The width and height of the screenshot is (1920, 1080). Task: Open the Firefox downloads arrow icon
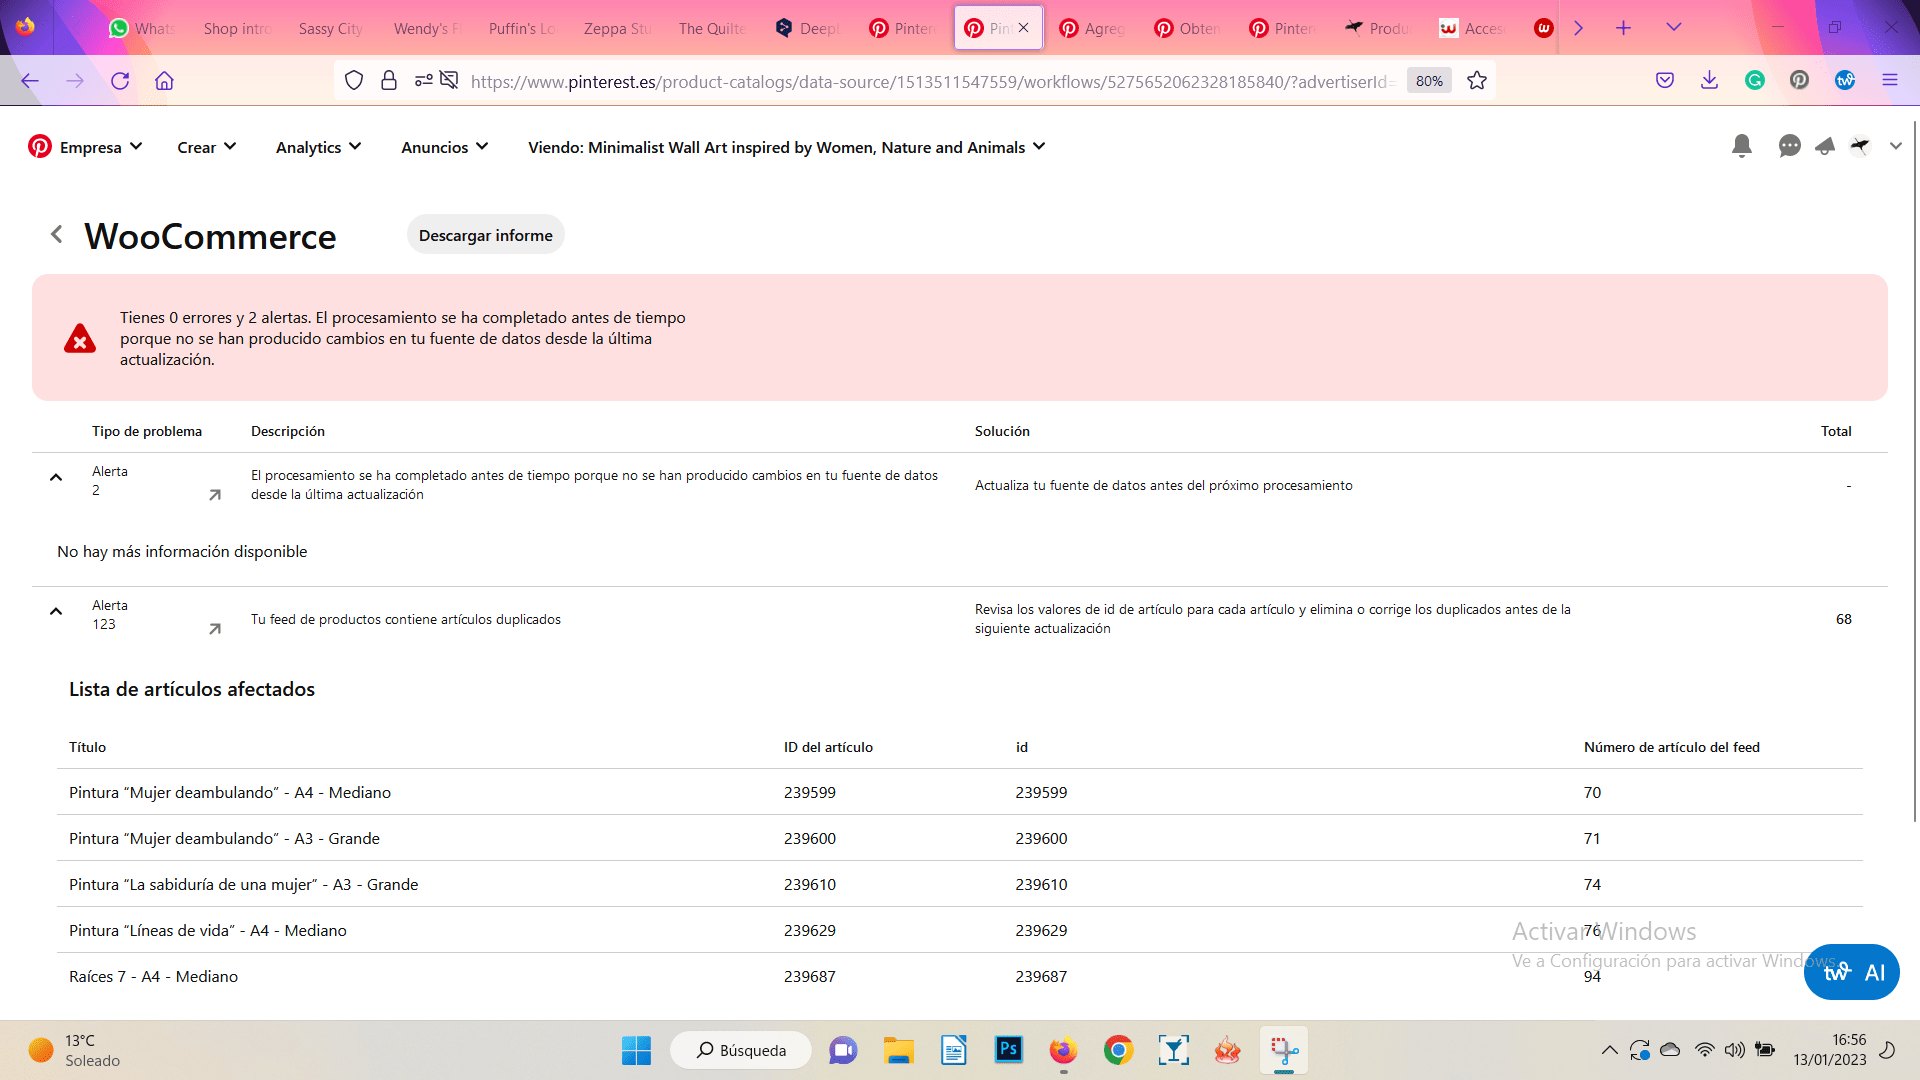[1709, 81]
